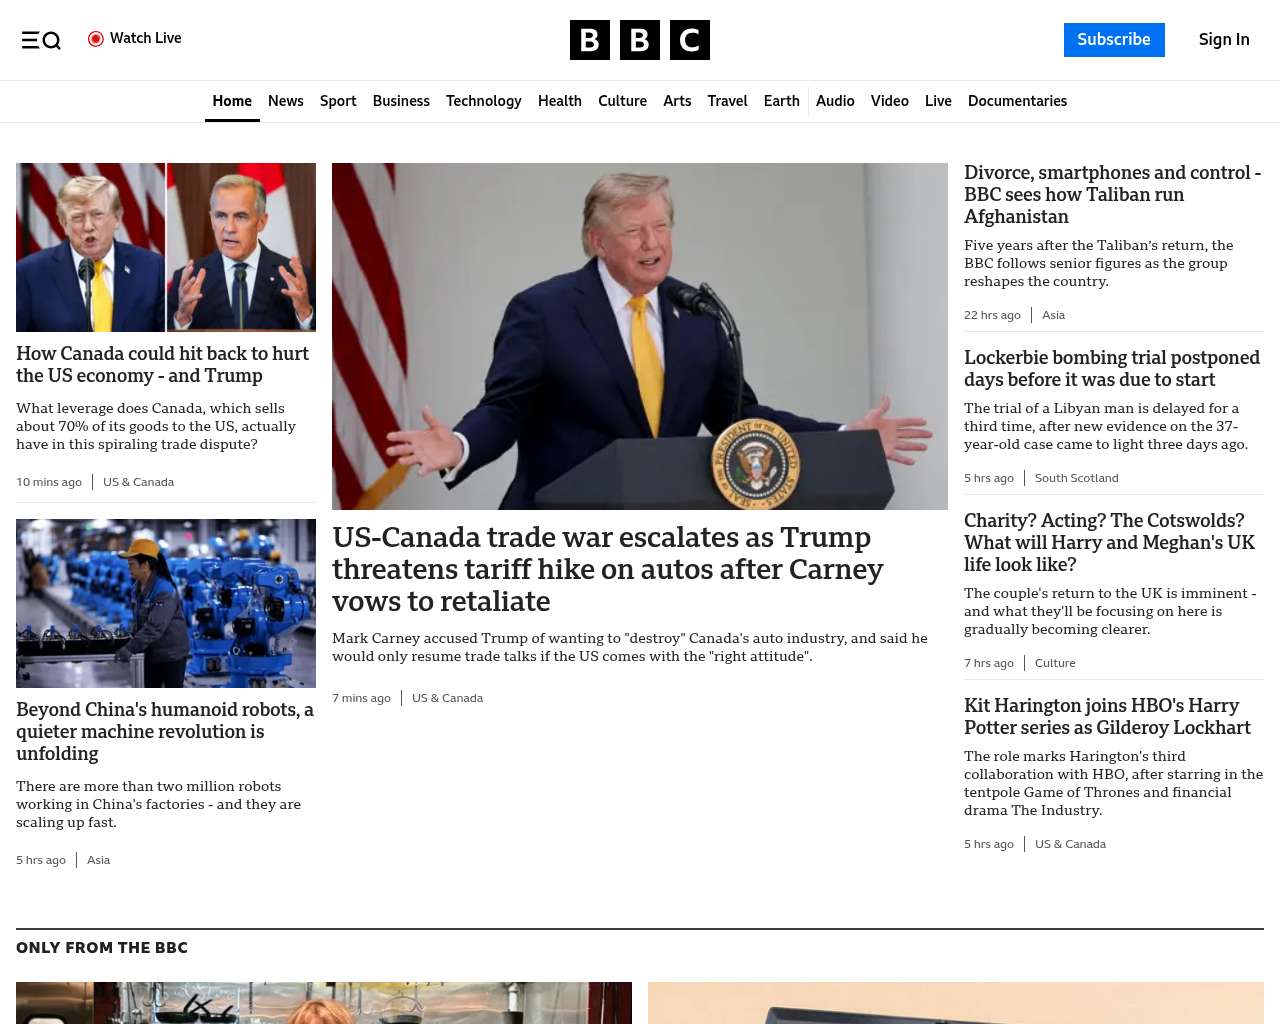Click the 'ONLY FROM THE BBC' heading

tap(102, 948)
